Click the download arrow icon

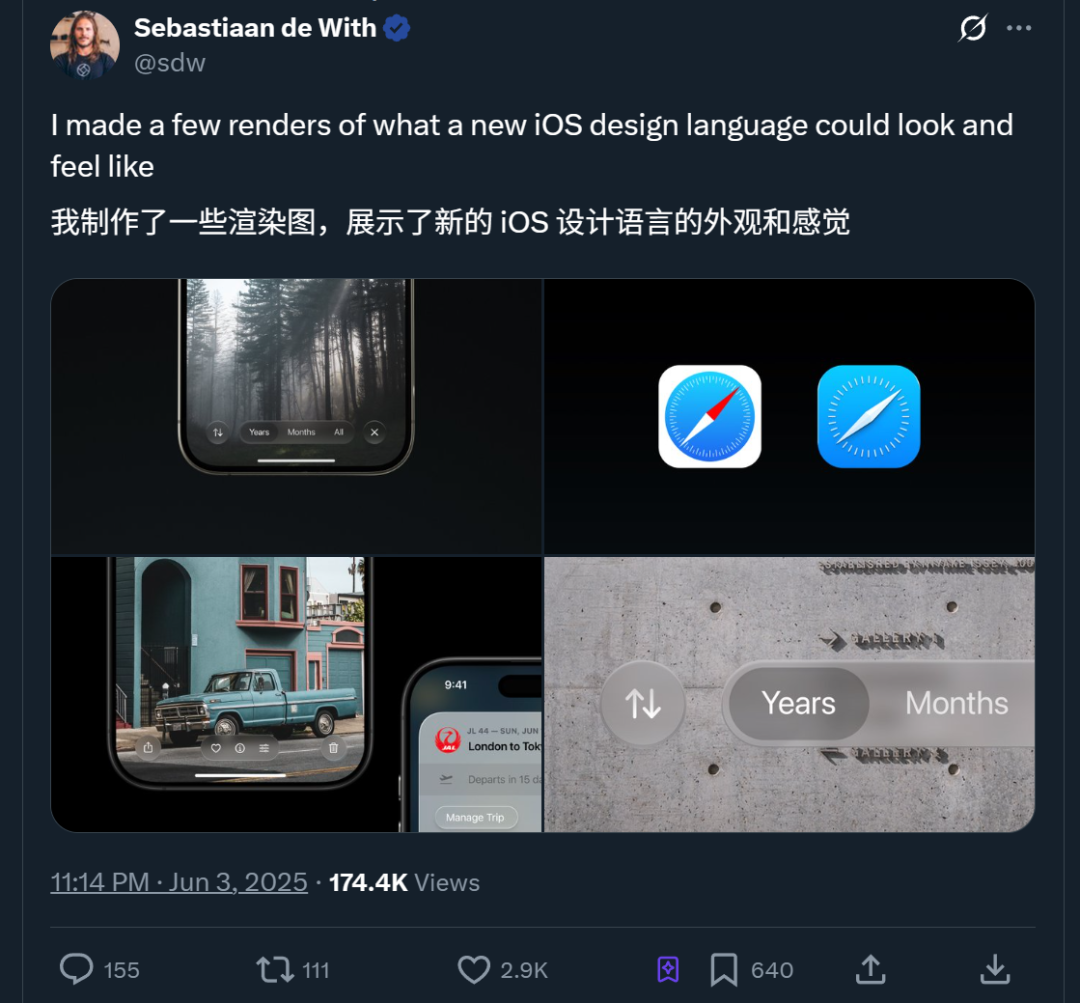click(995, 969)
